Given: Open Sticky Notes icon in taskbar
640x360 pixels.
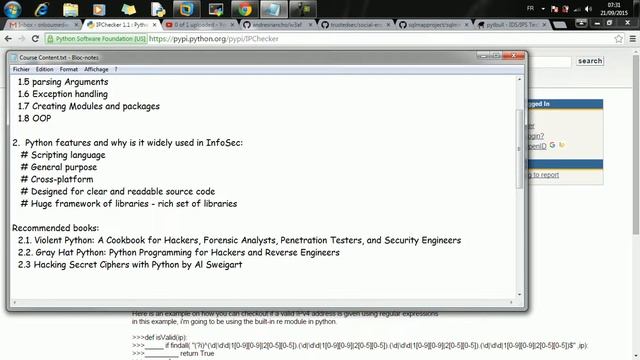Looking at the screenshot, I should [x=128, y=9].
